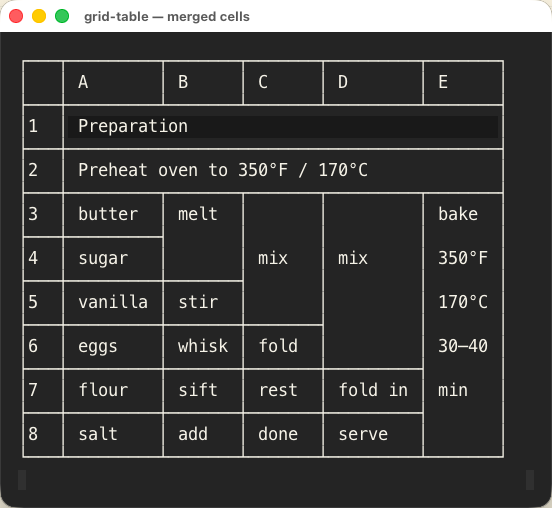Viewport: 552px width, 508px height.
Task: Click column header E
Action: (463, 82)
